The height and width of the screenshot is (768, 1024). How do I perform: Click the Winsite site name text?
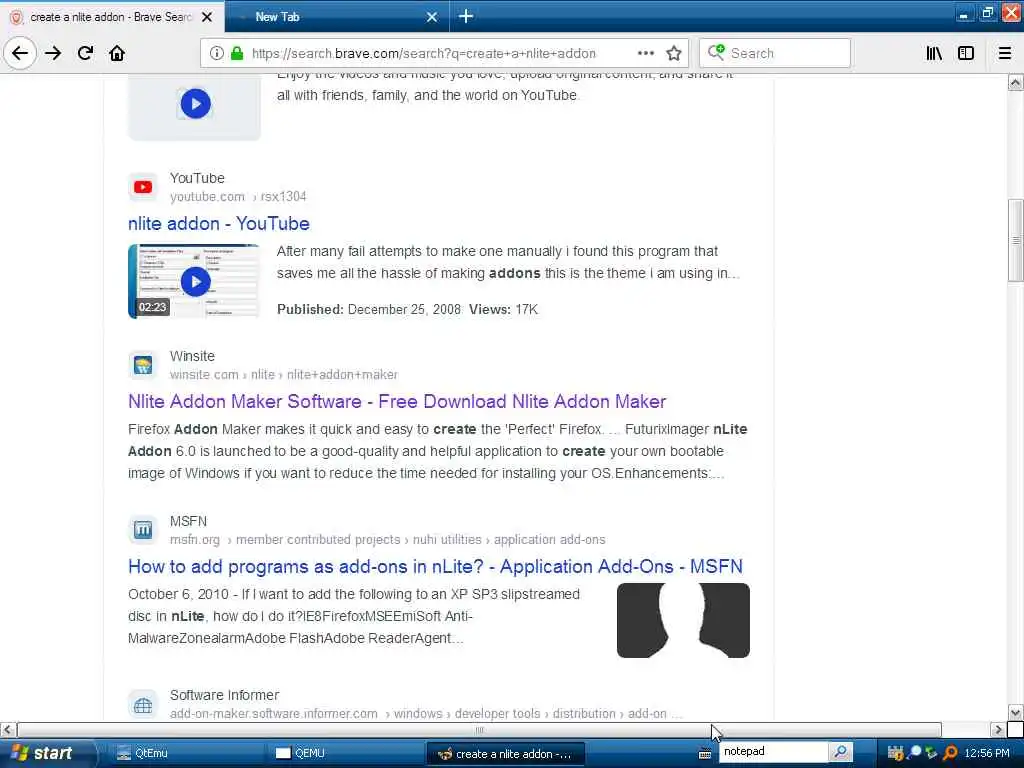(192, 356)
